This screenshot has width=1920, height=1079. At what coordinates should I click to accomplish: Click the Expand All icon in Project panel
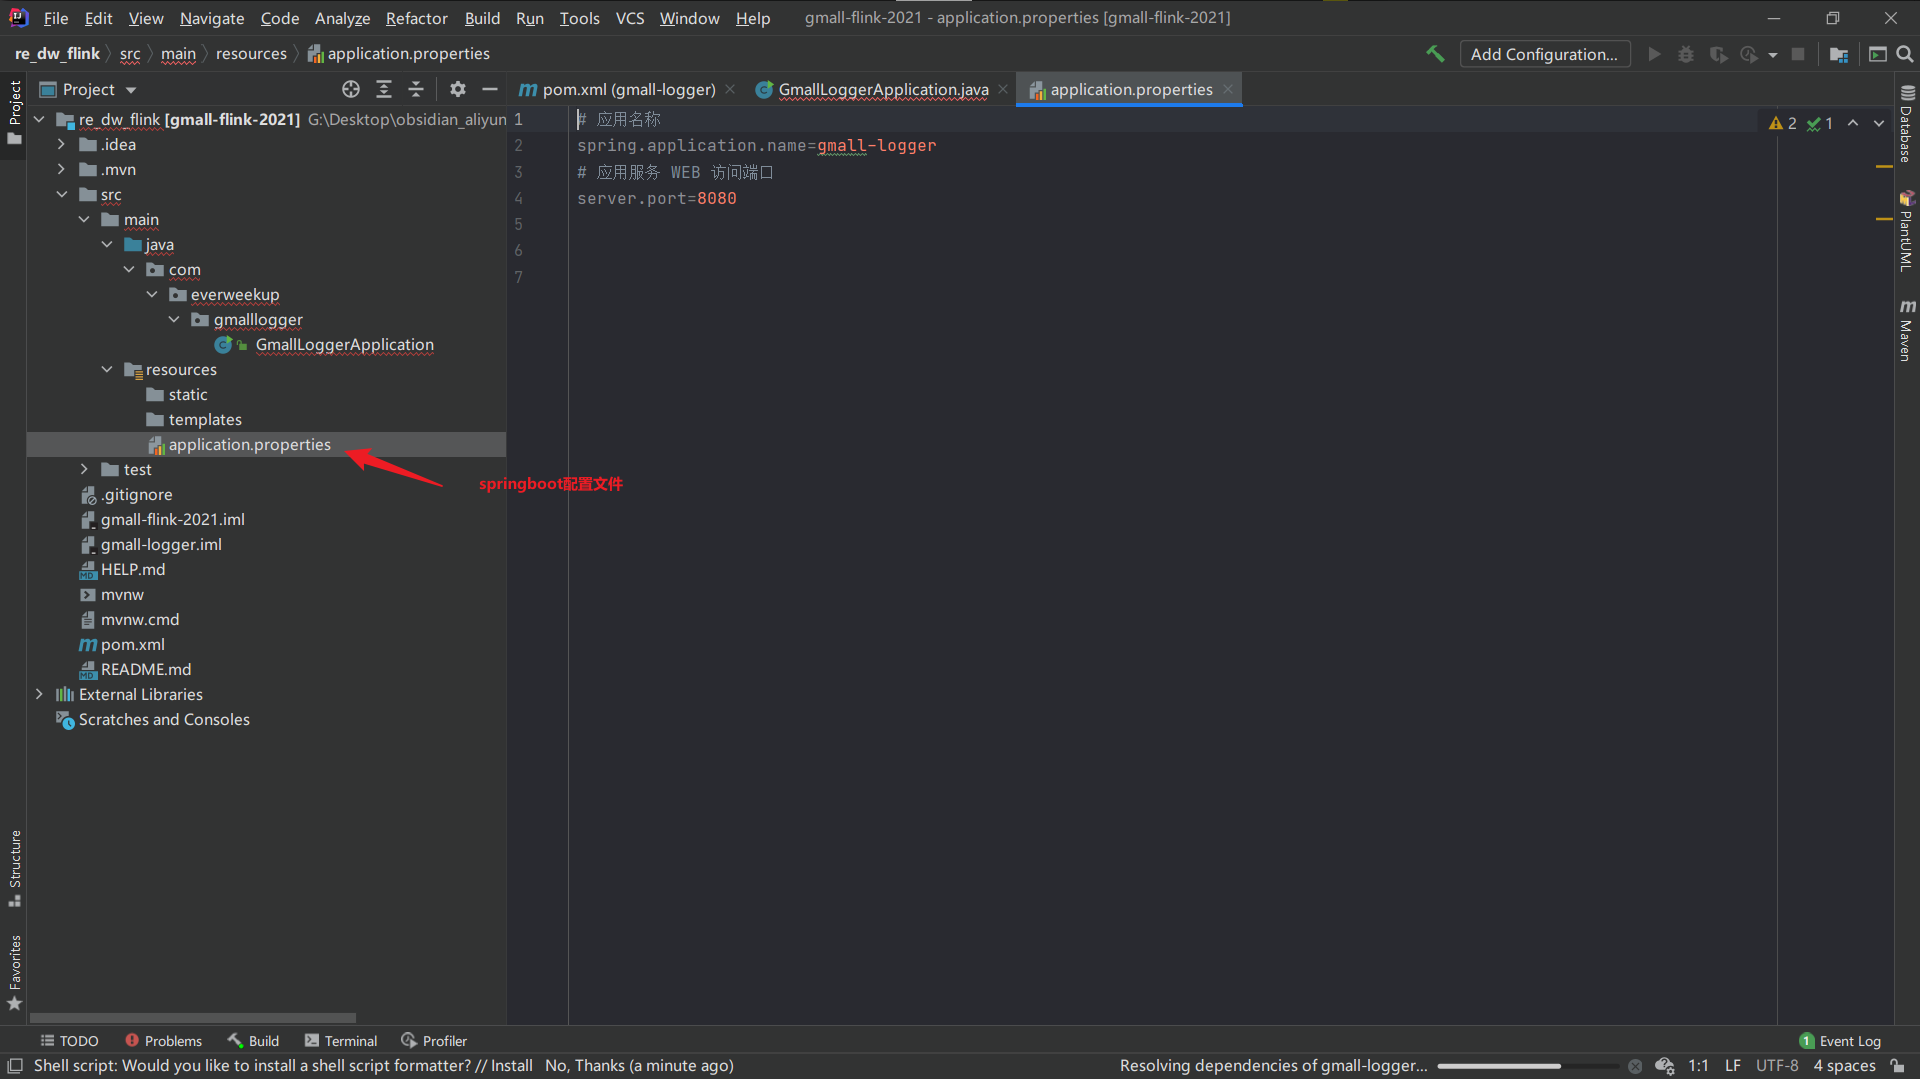[384, 89]
